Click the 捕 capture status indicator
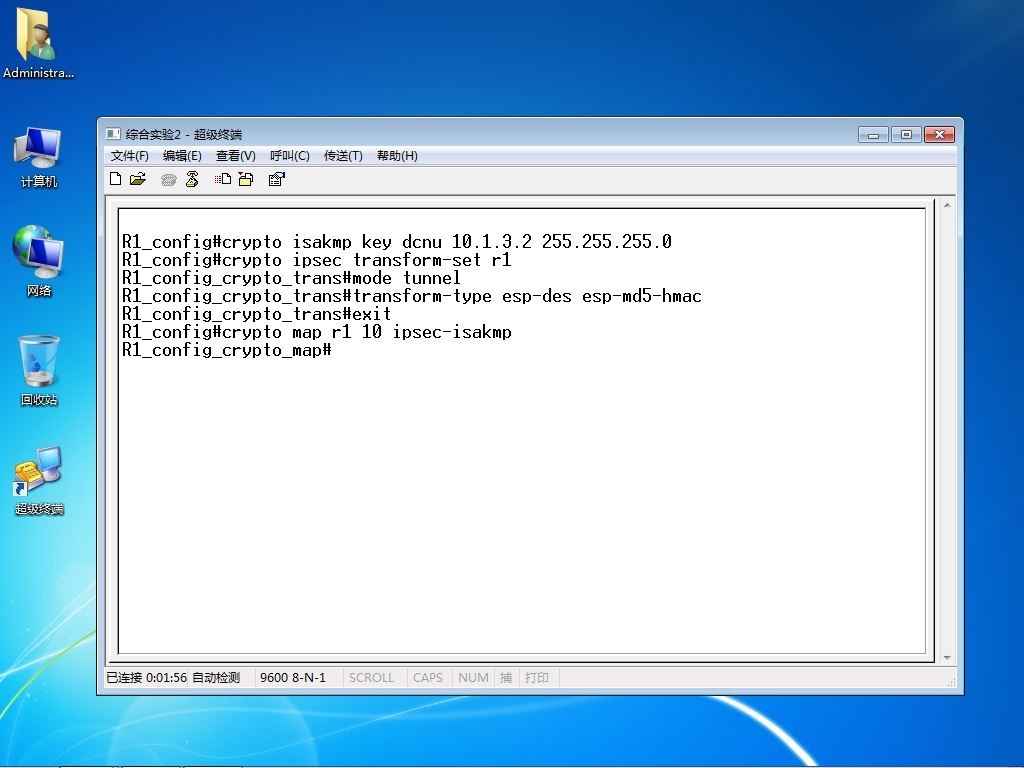Screen dimensions: 1024x768 coord(505,677)
